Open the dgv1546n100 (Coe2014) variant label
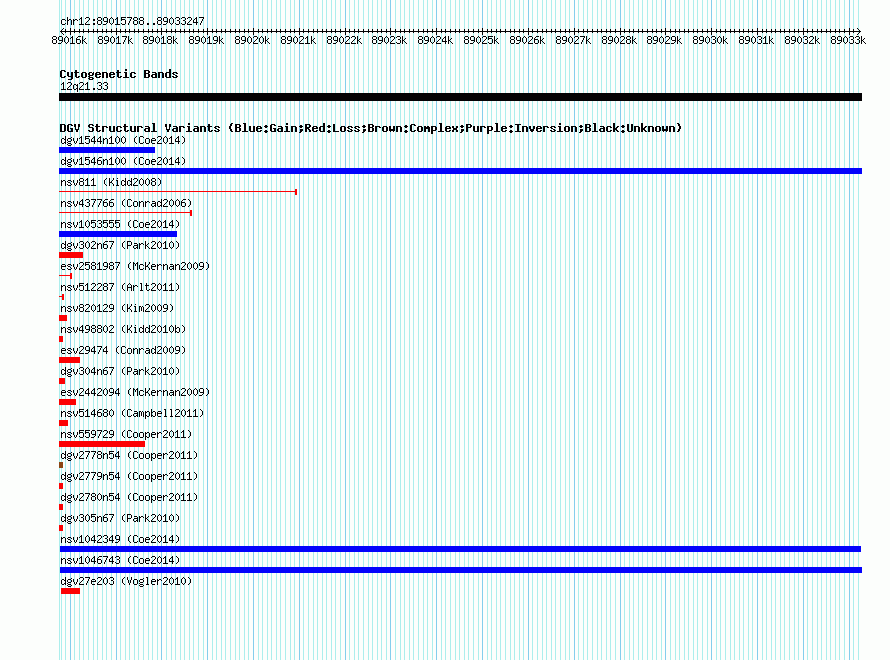890x660 pixels. tap(123, 161)
